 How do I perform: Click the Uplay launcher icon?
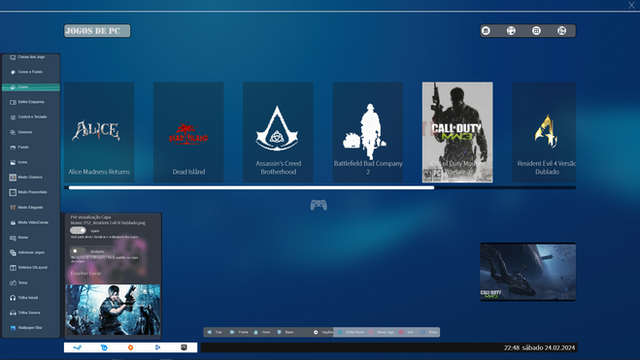click(x=104, y=347)
